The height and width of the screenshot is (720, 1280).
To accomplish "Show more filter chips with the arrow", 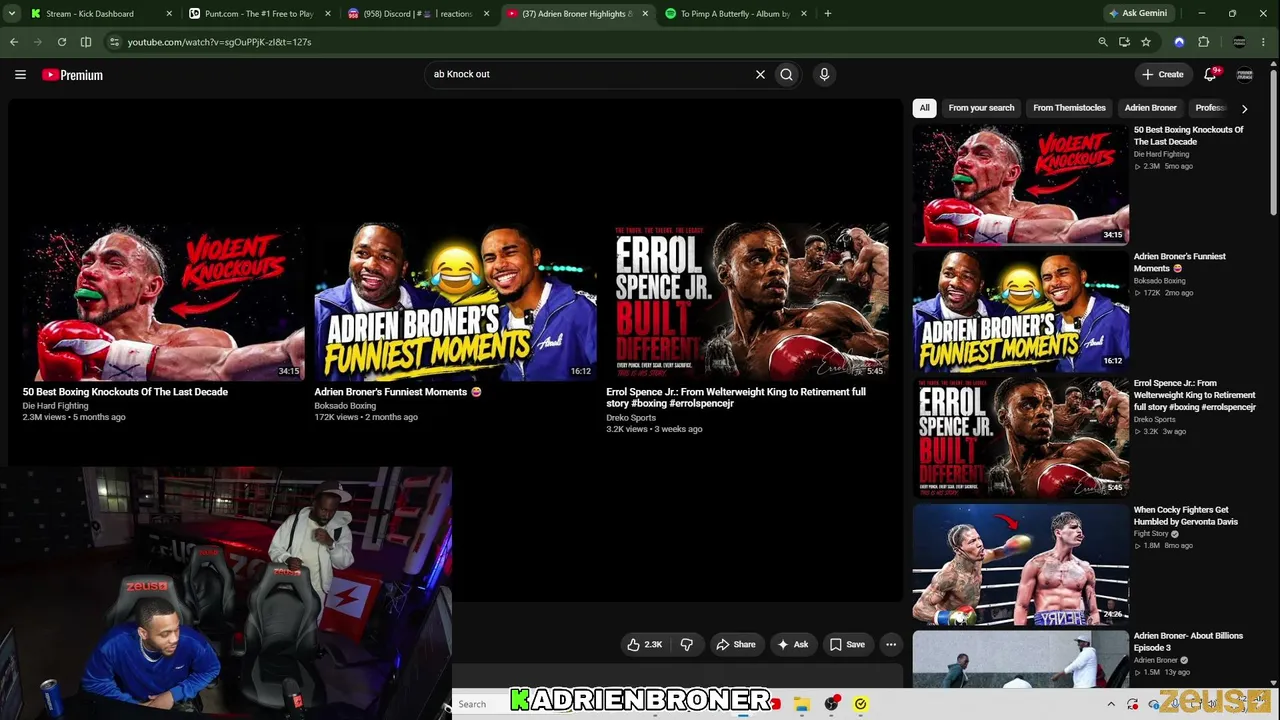I will click(1244, 108).
